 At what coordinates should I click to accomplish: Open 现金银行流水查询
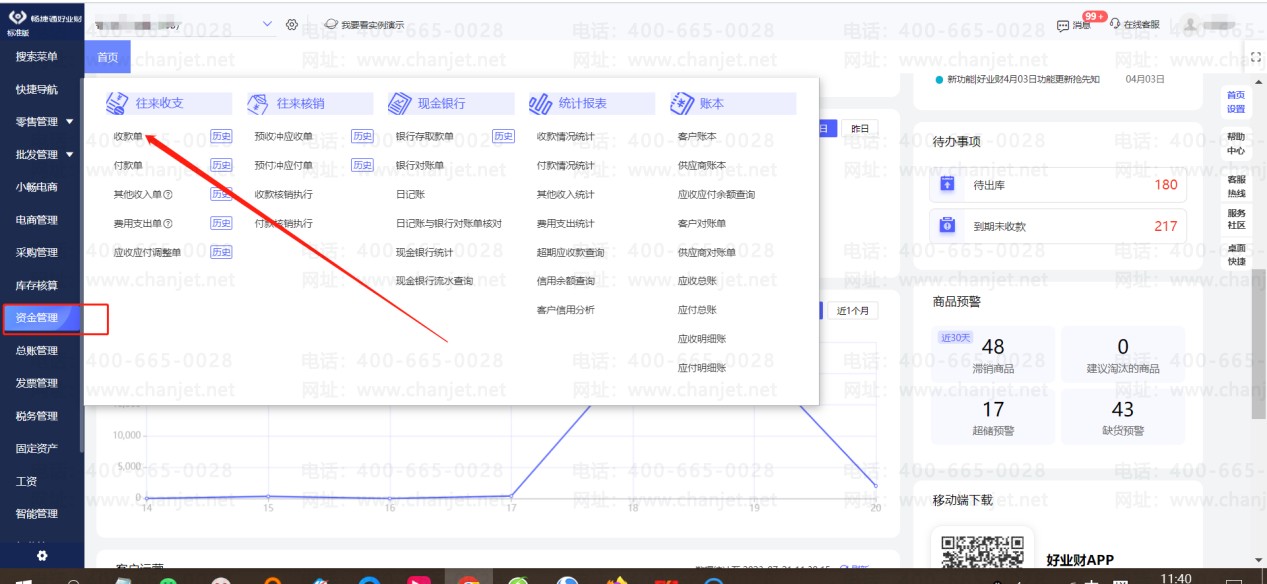point(434,281)
